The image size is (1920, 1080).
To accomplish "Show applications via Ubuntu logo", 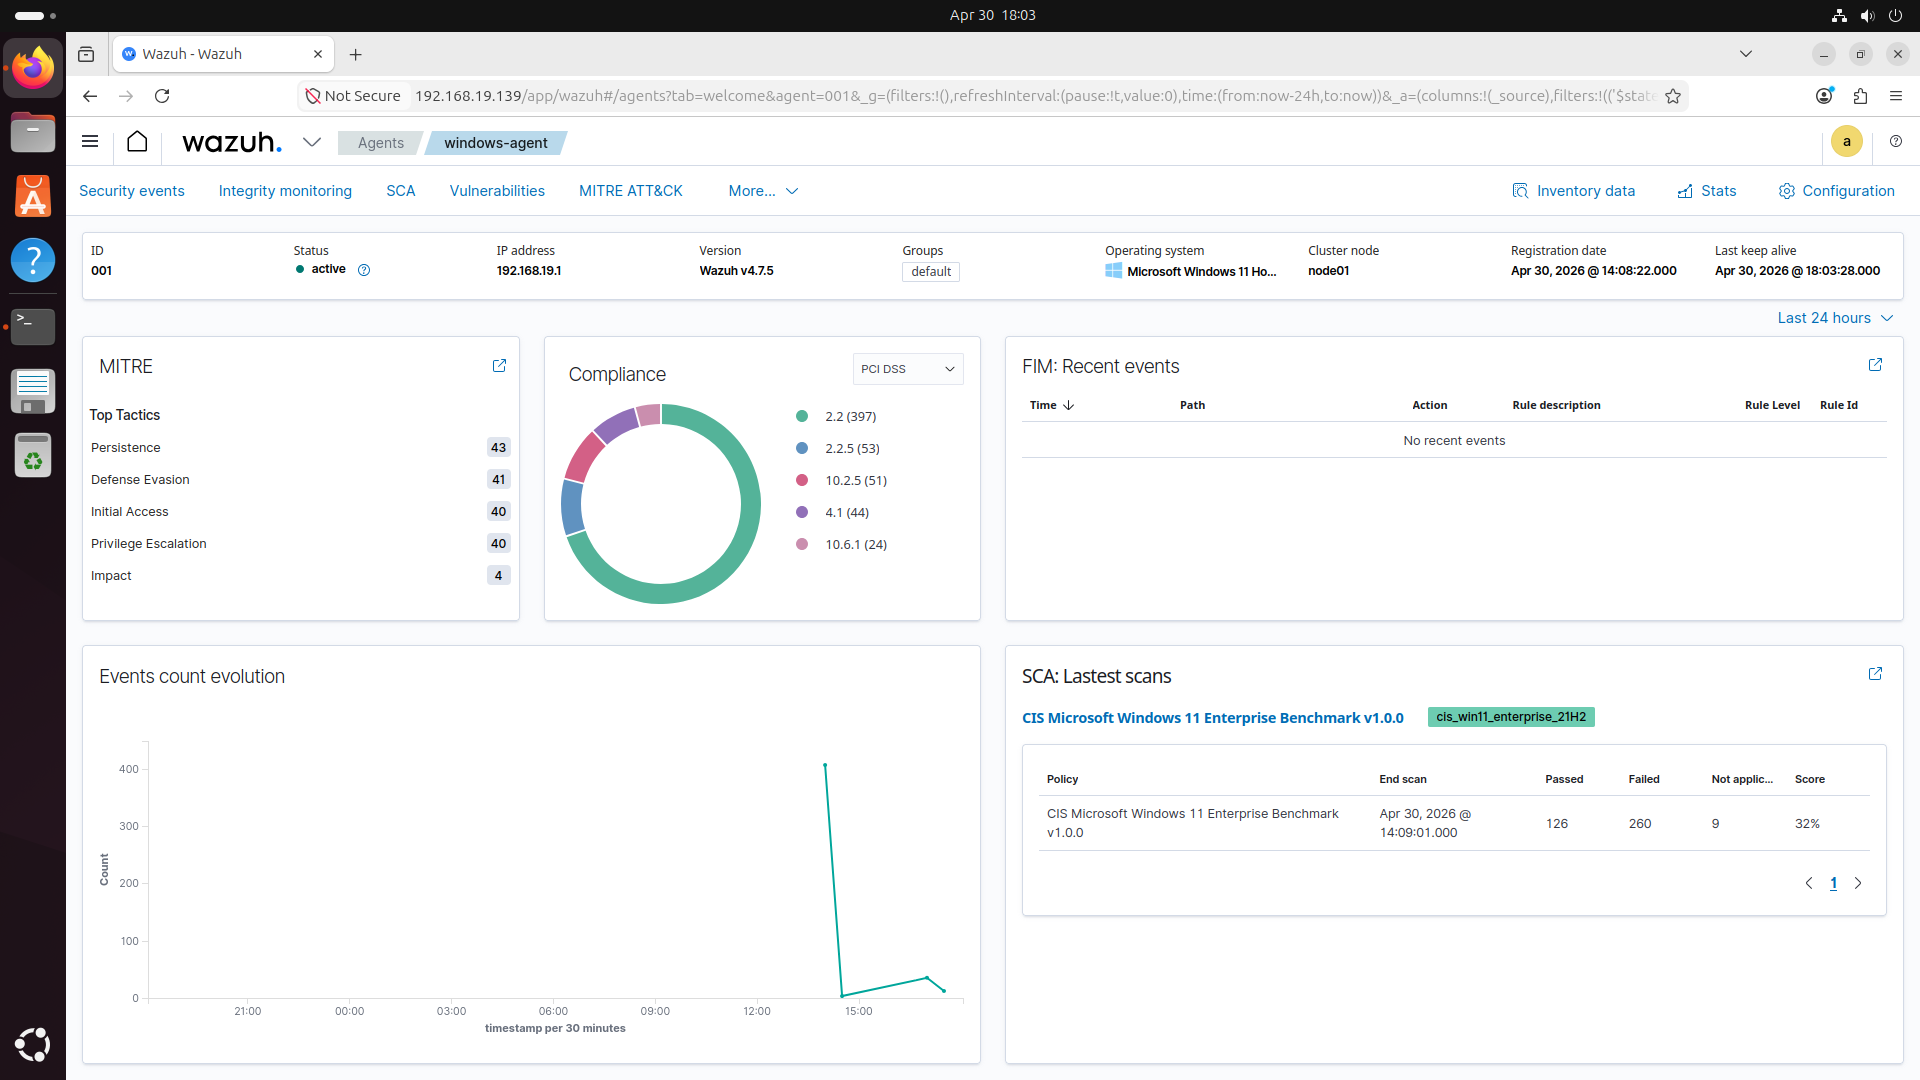I will pos(33,1044).
